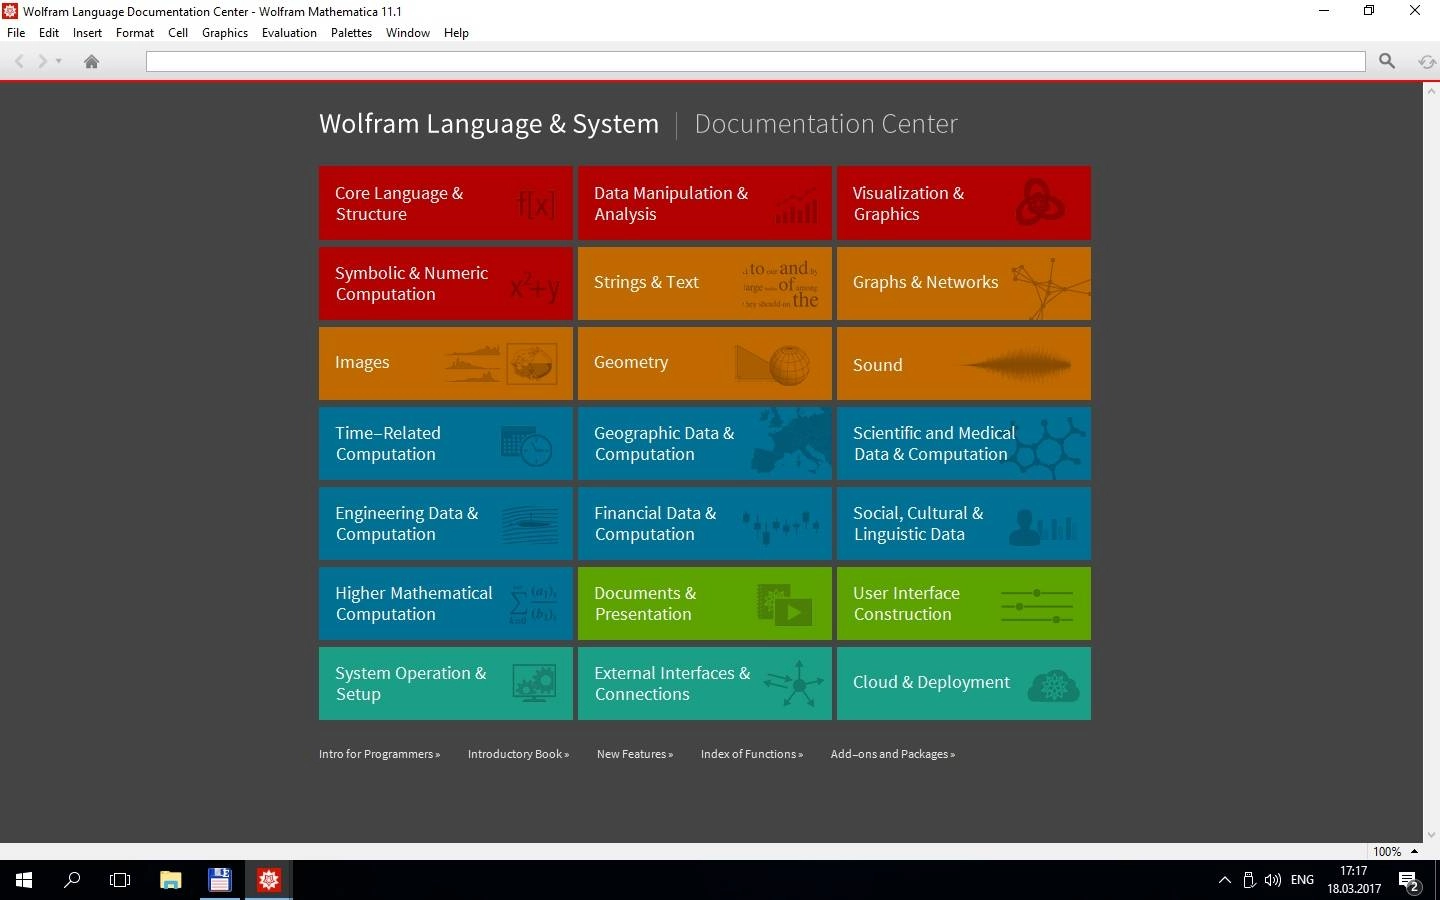Click the ENG language indicator

pos(1302,880)
